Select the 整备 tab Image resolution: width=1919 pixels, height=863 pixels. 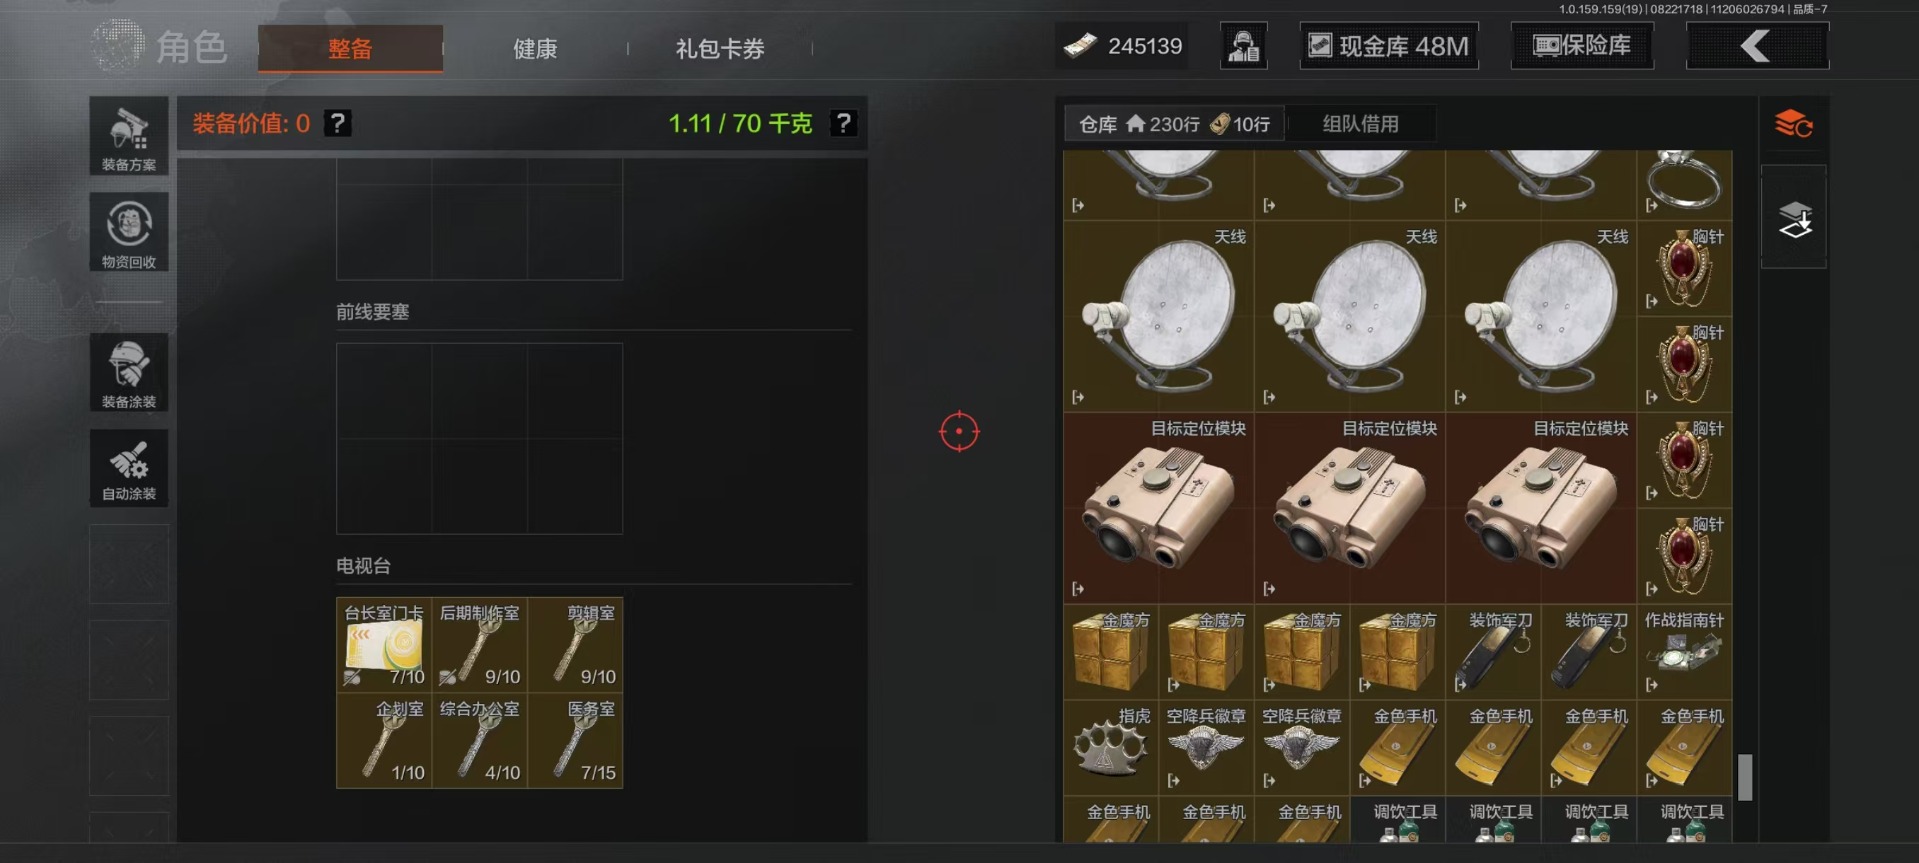click(350, 49)
